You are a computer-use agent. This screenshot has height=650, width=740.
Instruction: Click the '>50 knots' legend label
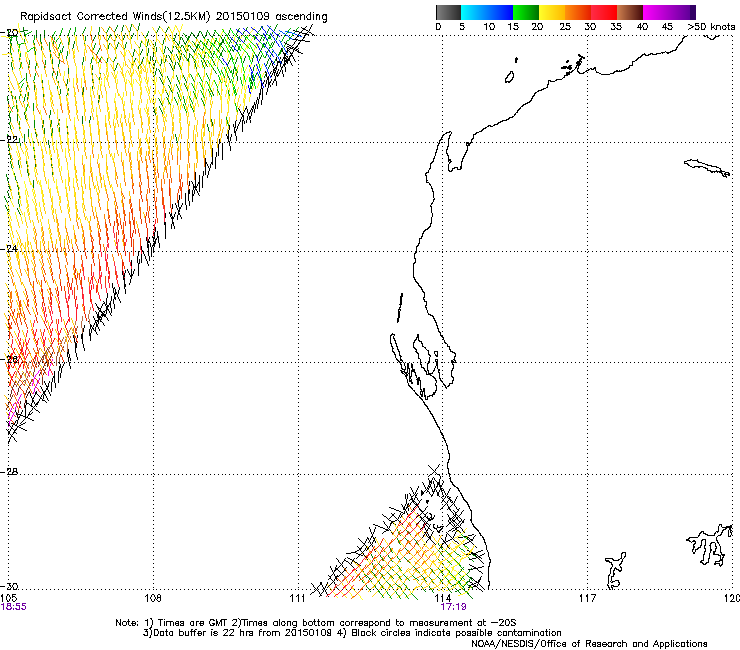click(x=711, y=27)
